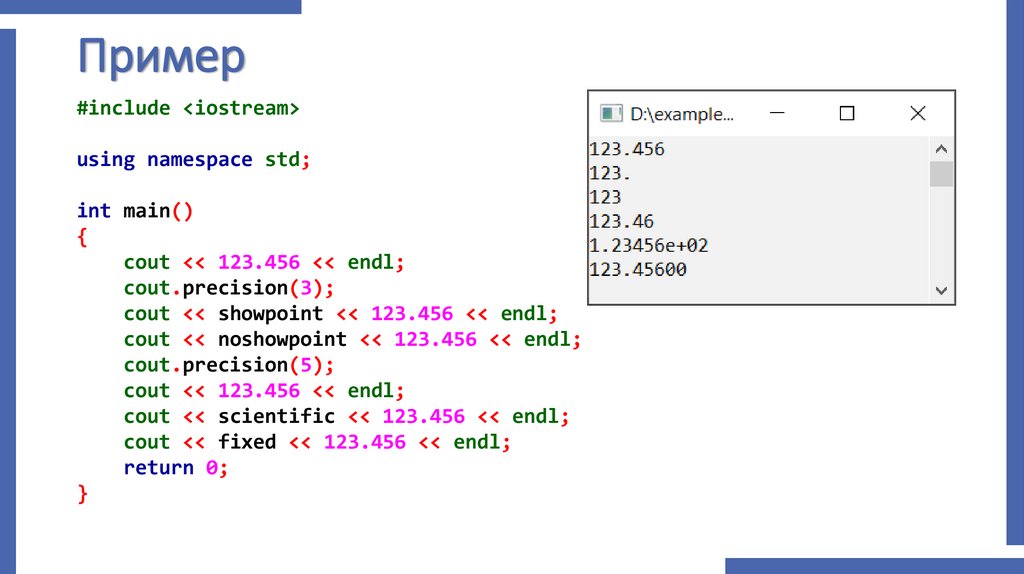Image resolution: width=1024 pixels, height=574 pixels.
Task: Click console output line '123.'
Action: tap(610, 174)
